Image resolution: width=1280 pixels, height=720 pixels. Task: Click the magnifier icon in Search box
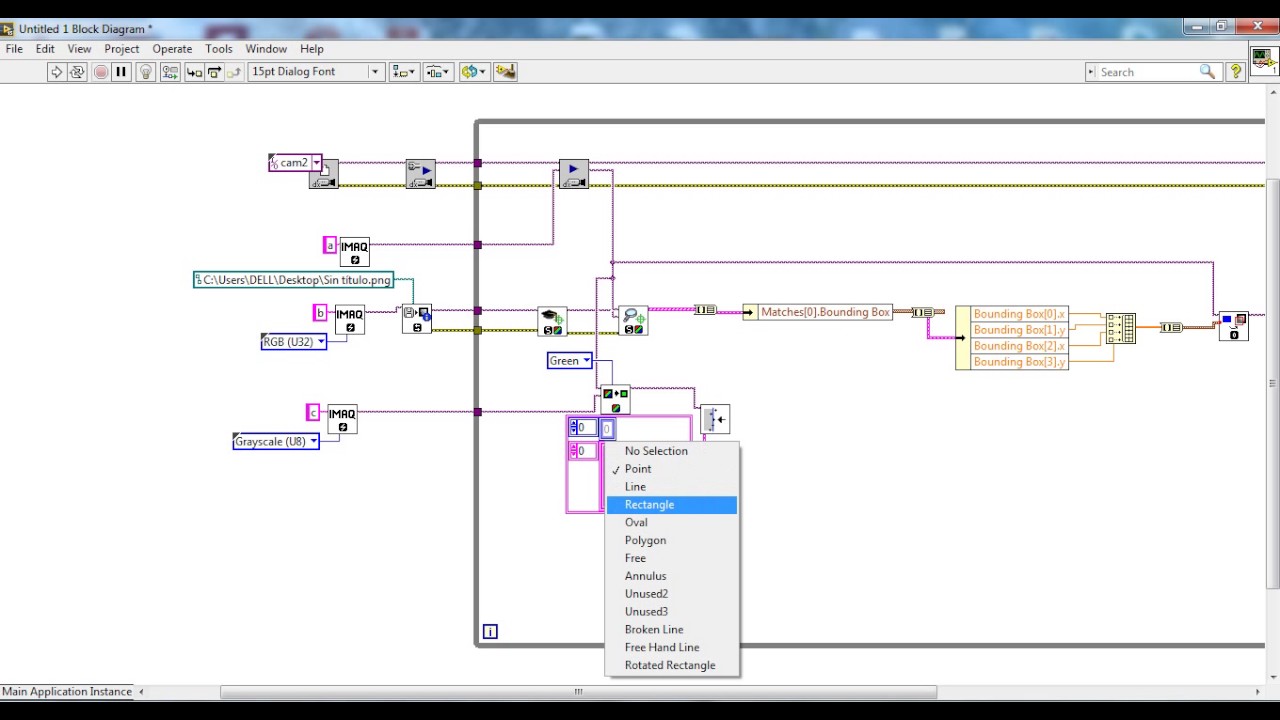coord(1207,72)
